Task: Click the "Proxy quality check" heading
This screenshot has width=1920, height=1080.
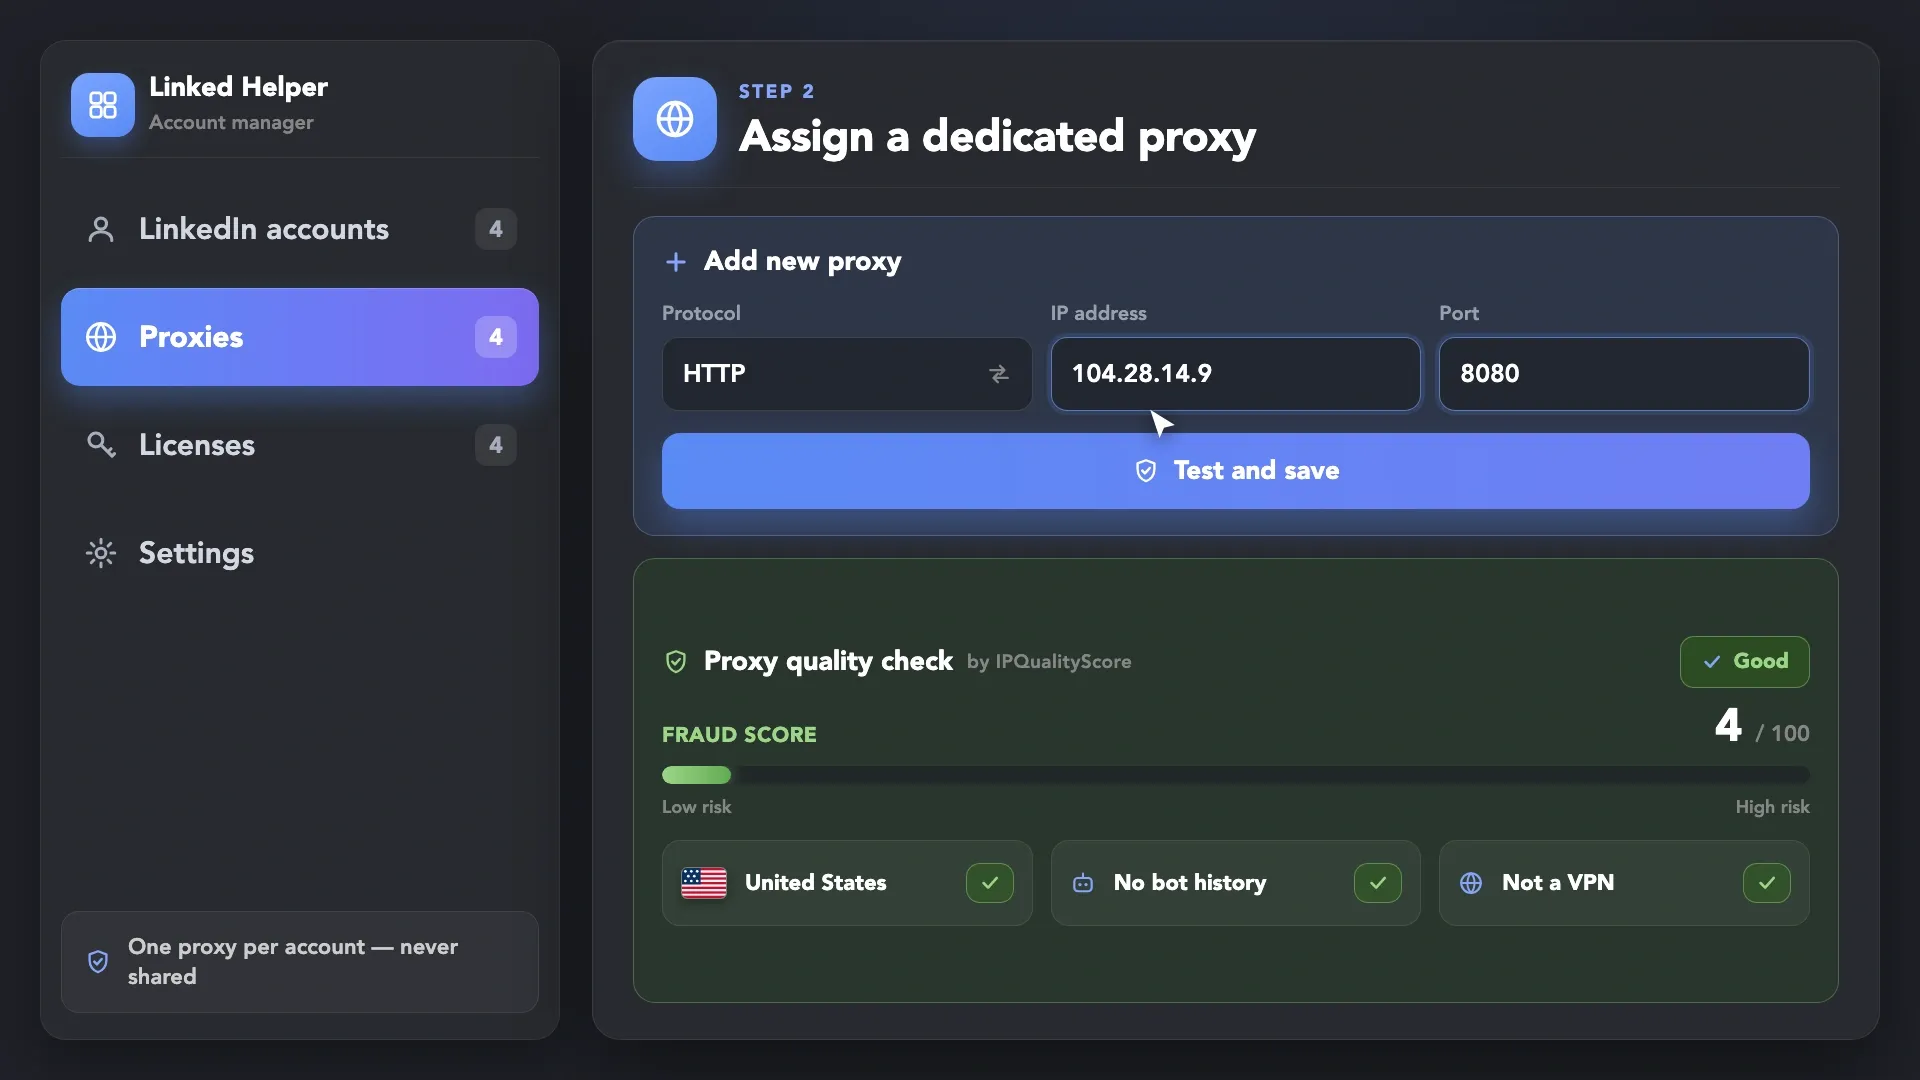Action: click(x=828, y=661)
